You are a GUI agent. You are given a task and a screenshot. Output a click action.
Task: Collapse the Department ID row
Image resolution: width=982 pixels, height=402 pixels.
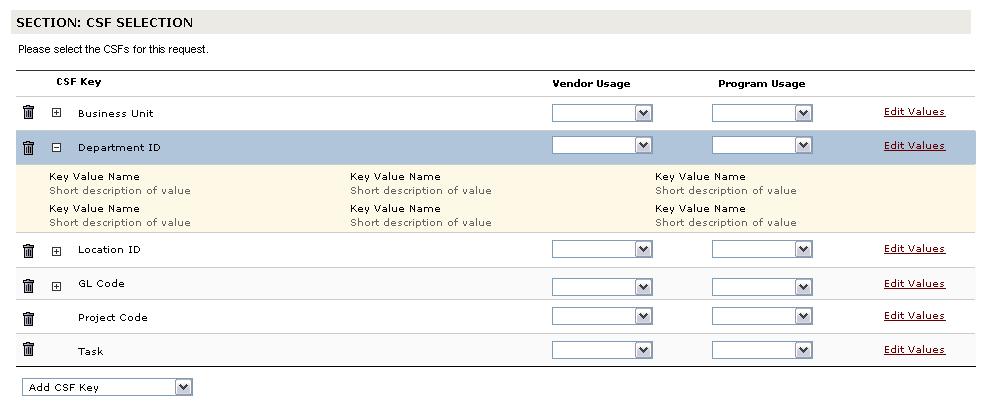pos(57,147)
